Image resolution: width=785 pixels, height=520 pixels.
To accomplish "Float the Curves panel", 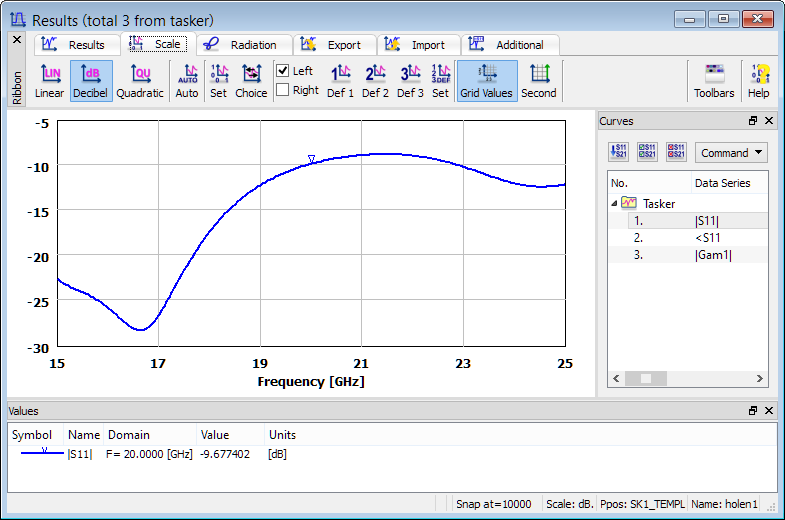I will pos(753,121).
